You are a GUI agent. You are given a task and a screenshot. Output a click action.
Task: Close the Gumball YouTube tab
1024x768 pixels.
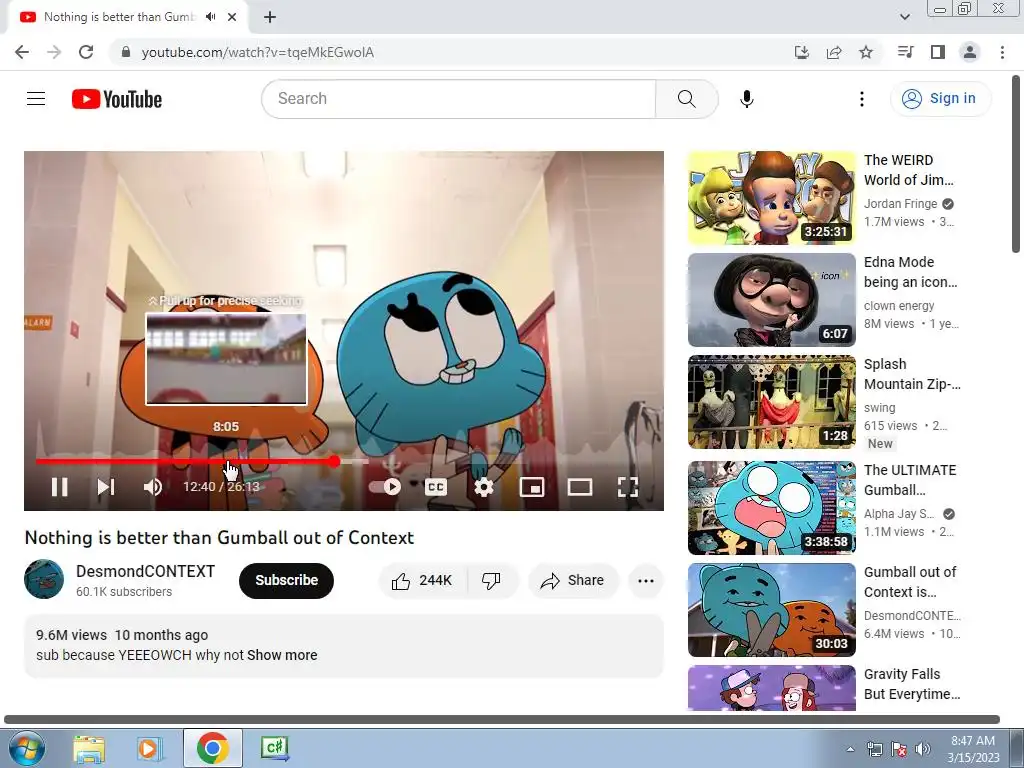(232, 17)
